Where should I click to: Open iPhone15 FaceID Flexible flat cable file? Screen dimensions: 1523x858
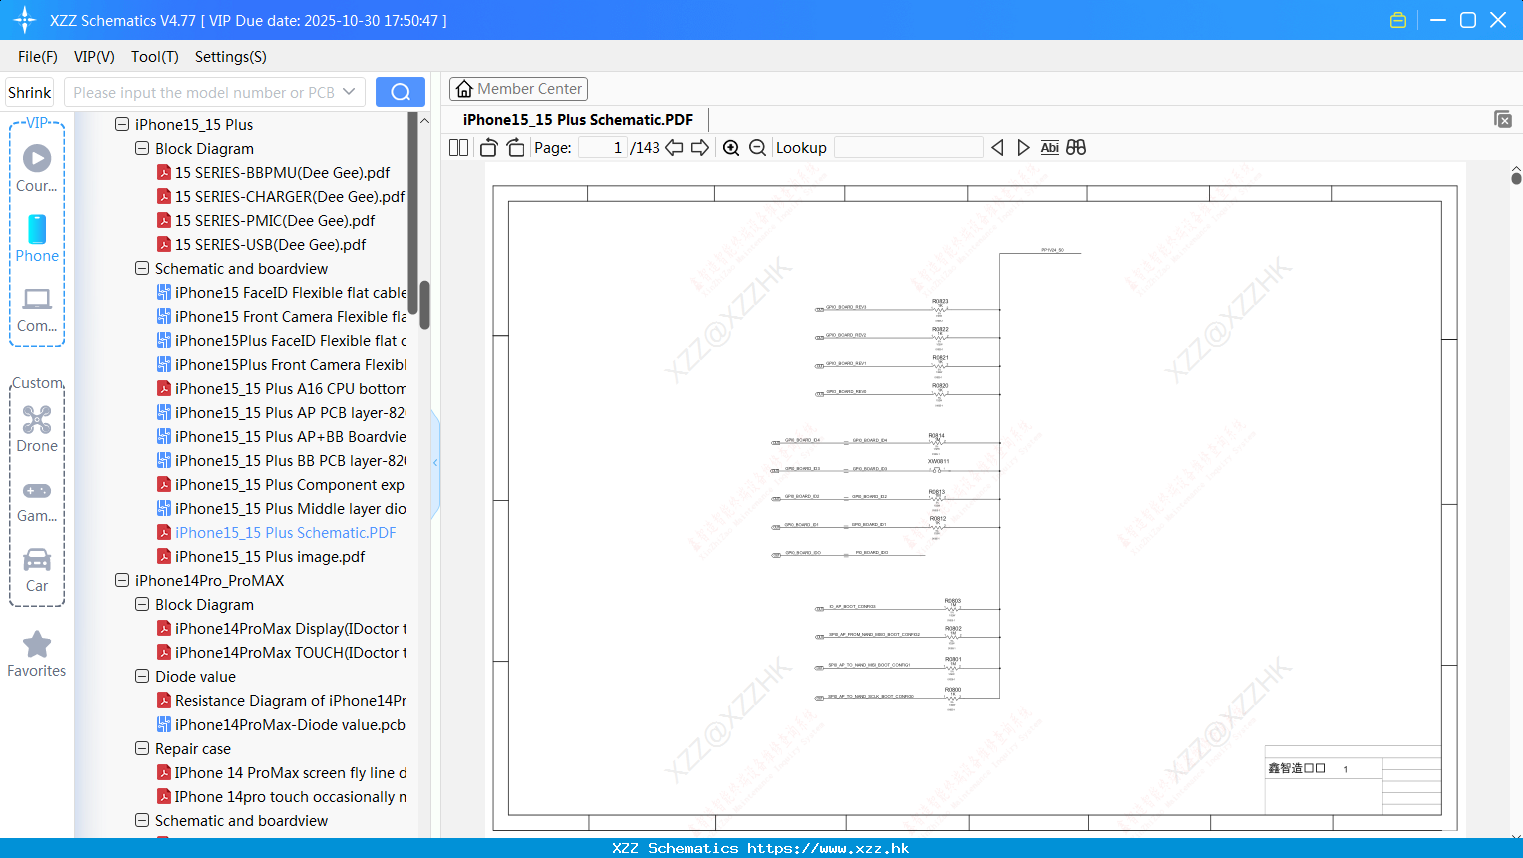tap(281, 292)
